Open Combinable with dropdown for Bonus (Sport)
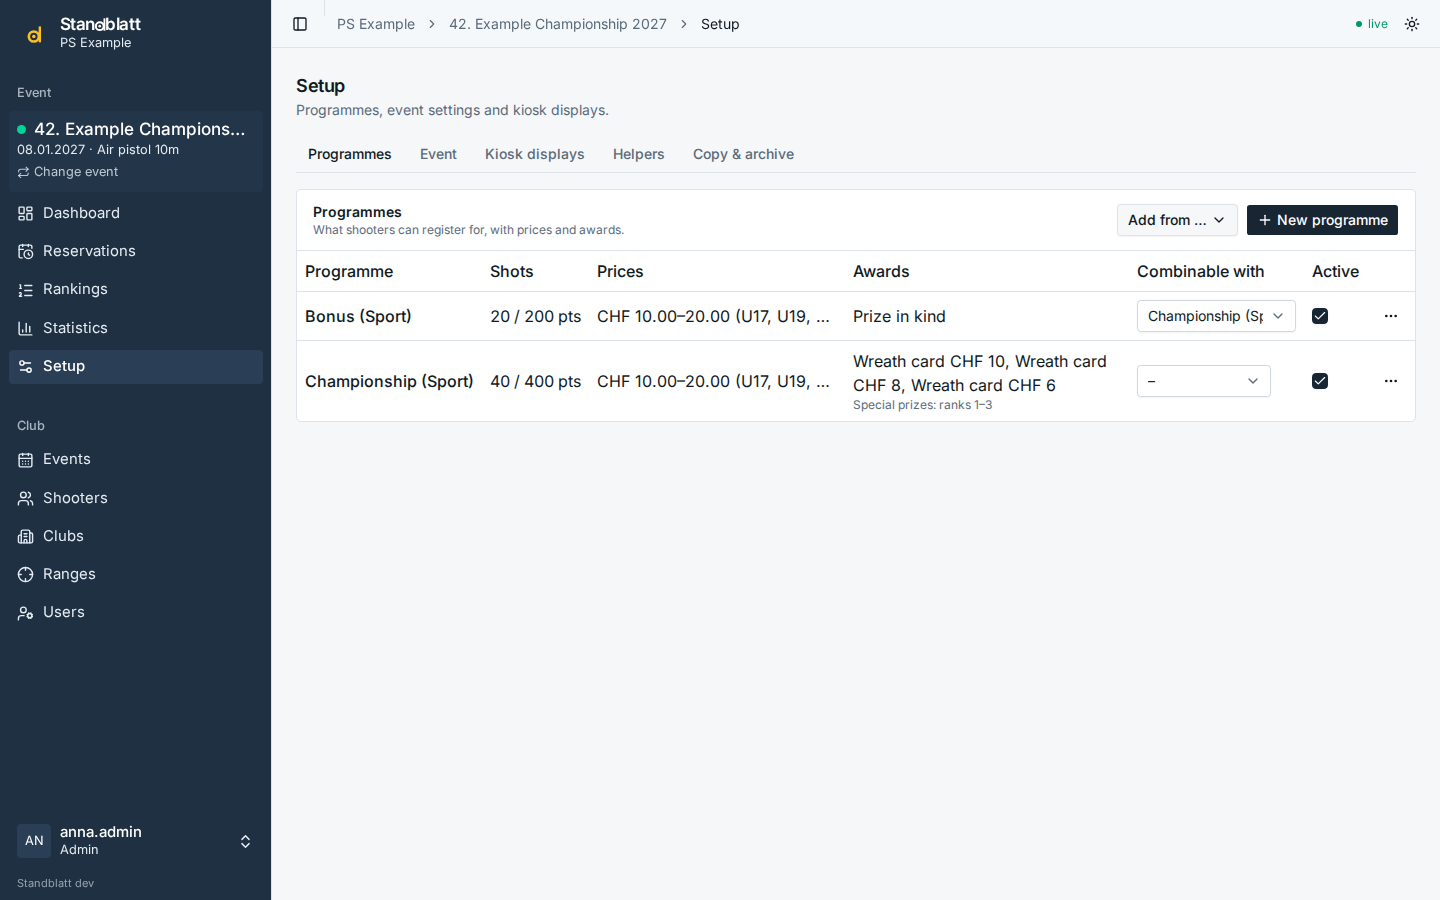The height and width of the screenshot is (900, 1440). [x=1216, y=316]
